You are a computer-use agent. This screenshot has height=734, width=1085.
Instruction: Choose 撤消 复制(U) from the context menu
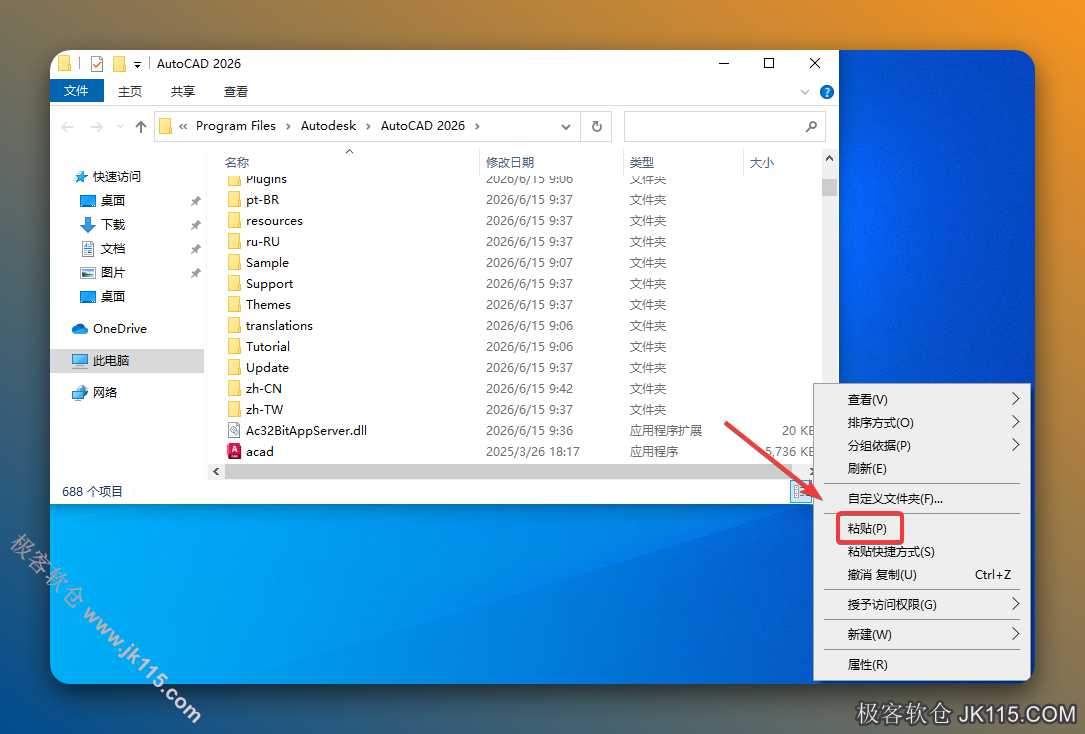[x=922, y=575]
